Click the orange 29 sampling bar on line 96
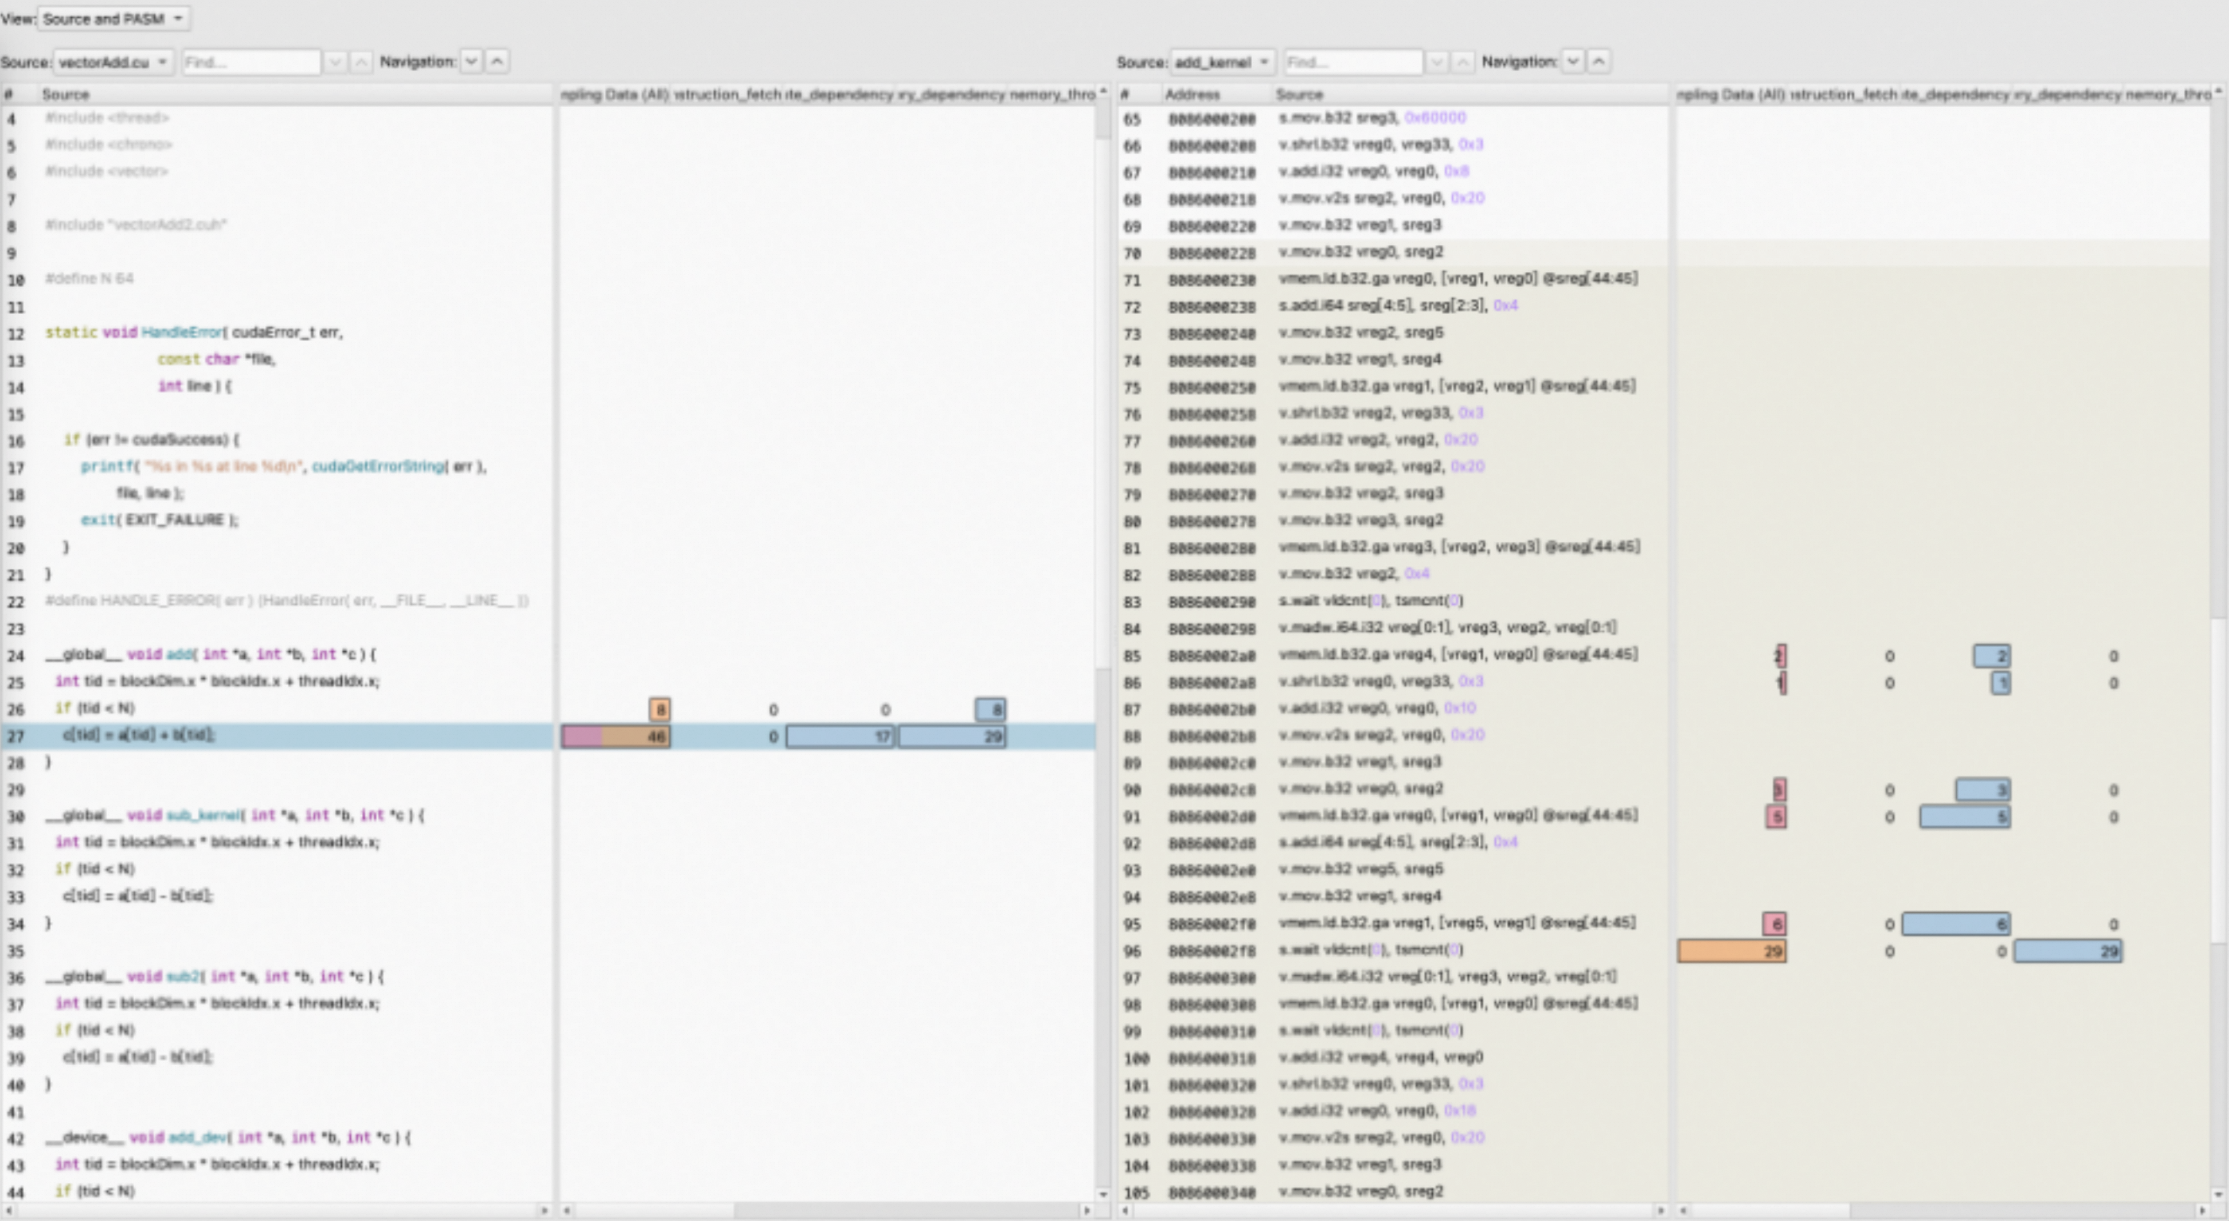This screenshot has width=2229, height=1221. click(1731, 951)
